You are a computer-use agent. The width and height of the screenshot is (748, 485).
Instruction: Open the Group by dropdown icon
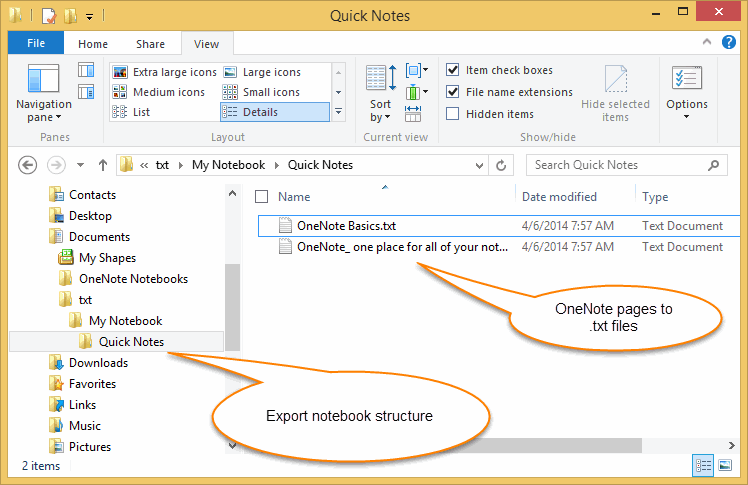416,71
